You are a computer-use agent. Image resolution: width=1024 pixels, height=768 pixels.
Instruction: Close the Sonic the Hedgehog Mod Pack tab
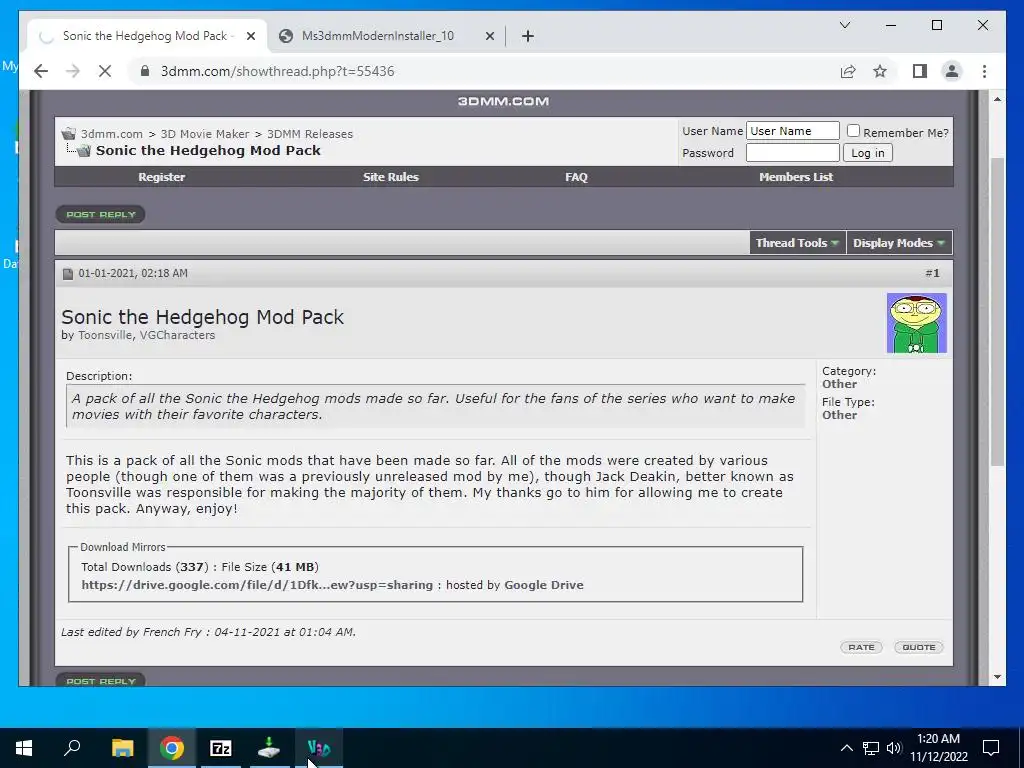[x=251, y=36]
